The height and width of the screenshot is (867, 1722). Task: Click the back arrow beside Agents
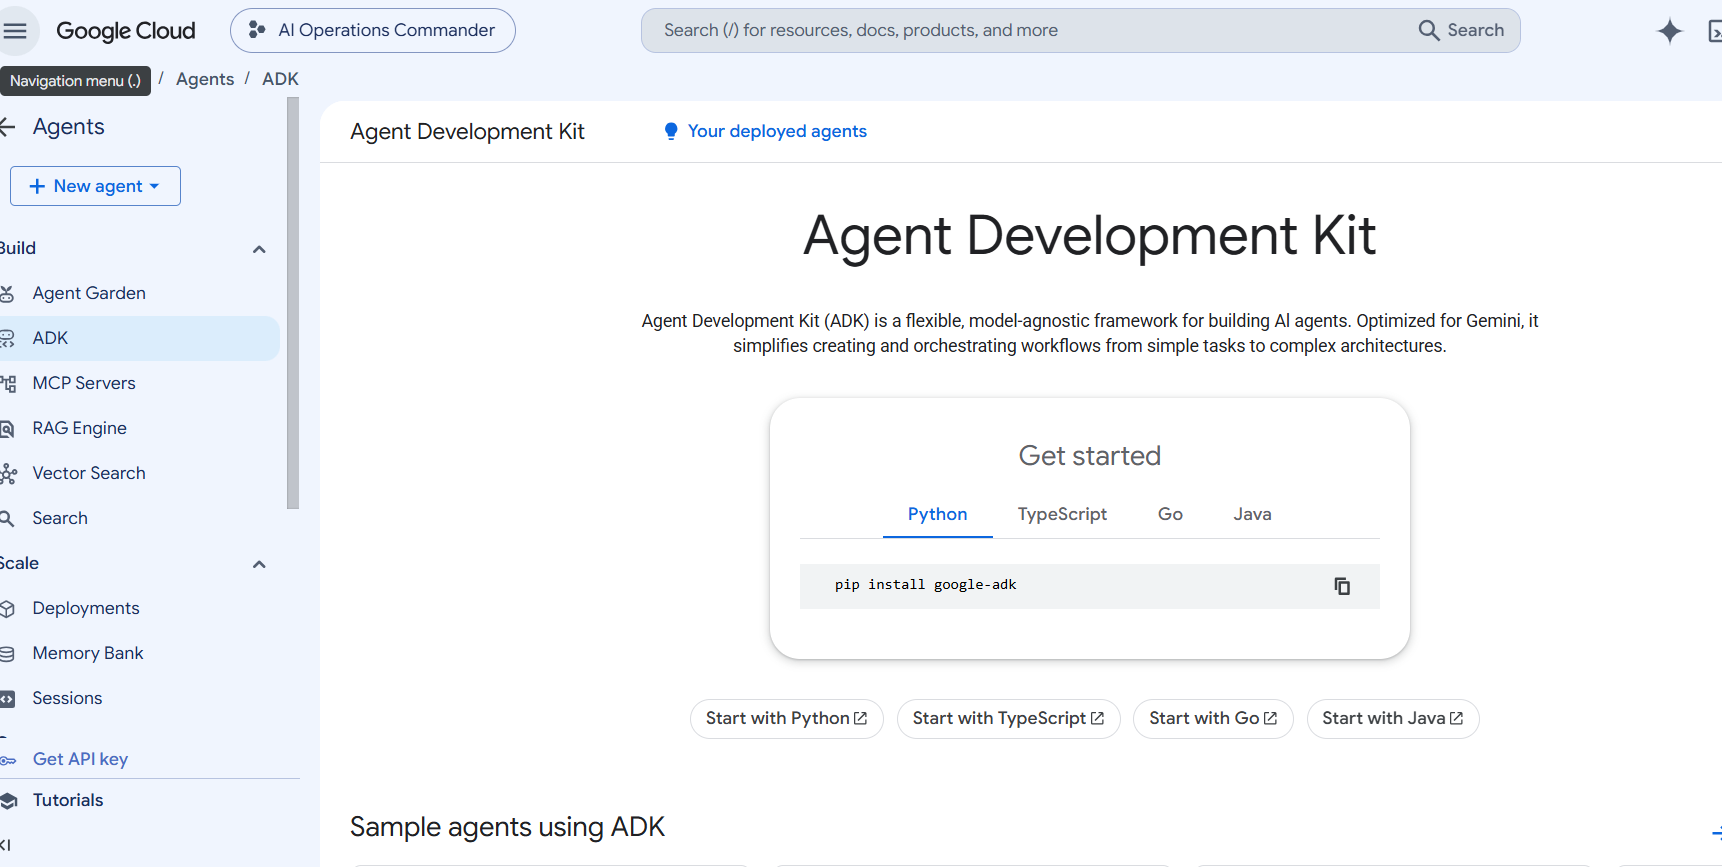pyautogui.click(x=8, y=127)
